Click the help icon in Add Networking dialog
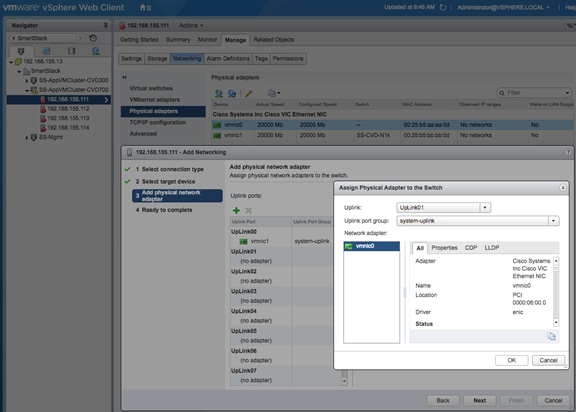The image size is (576, 412). pyautogui.click(x=568, y=152)
